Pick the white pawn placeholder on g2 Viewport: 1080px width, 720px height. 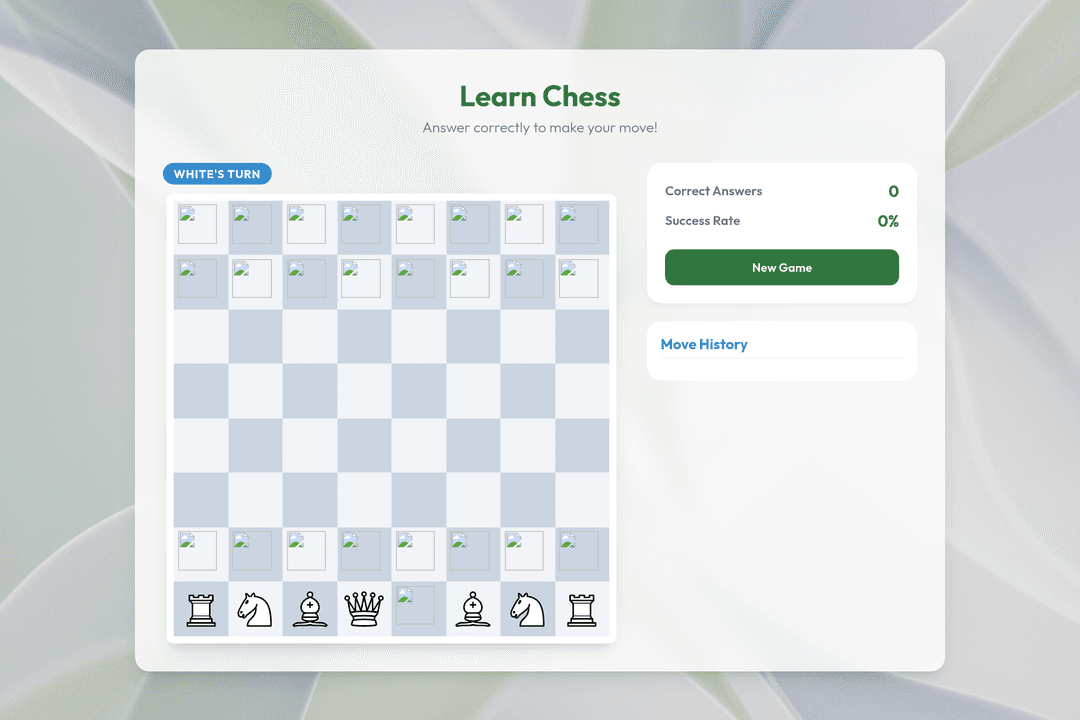[x=524, y=551]
